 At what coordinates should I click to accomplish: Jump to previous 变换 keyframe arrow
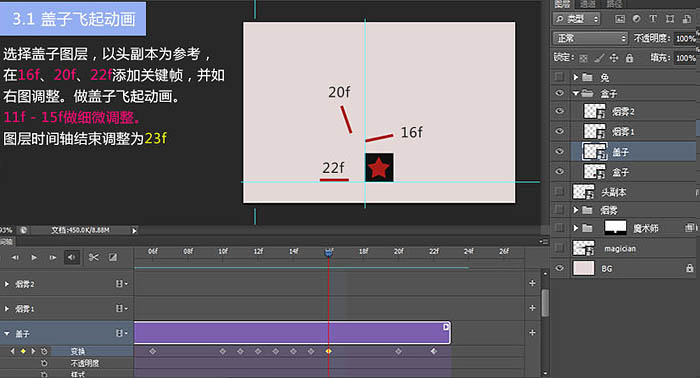pos(12,352)
